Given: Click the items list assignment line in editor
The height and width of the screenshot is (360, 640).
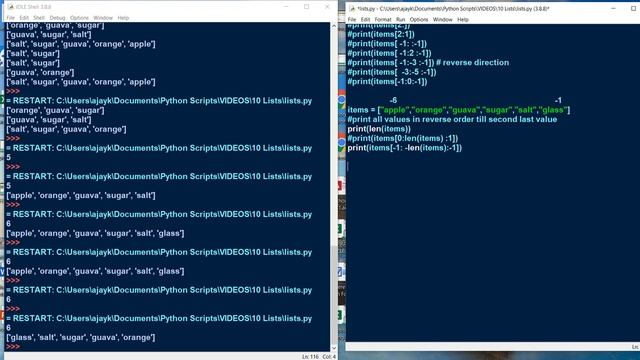Looking at the screenshot, I should pos(459,110).
